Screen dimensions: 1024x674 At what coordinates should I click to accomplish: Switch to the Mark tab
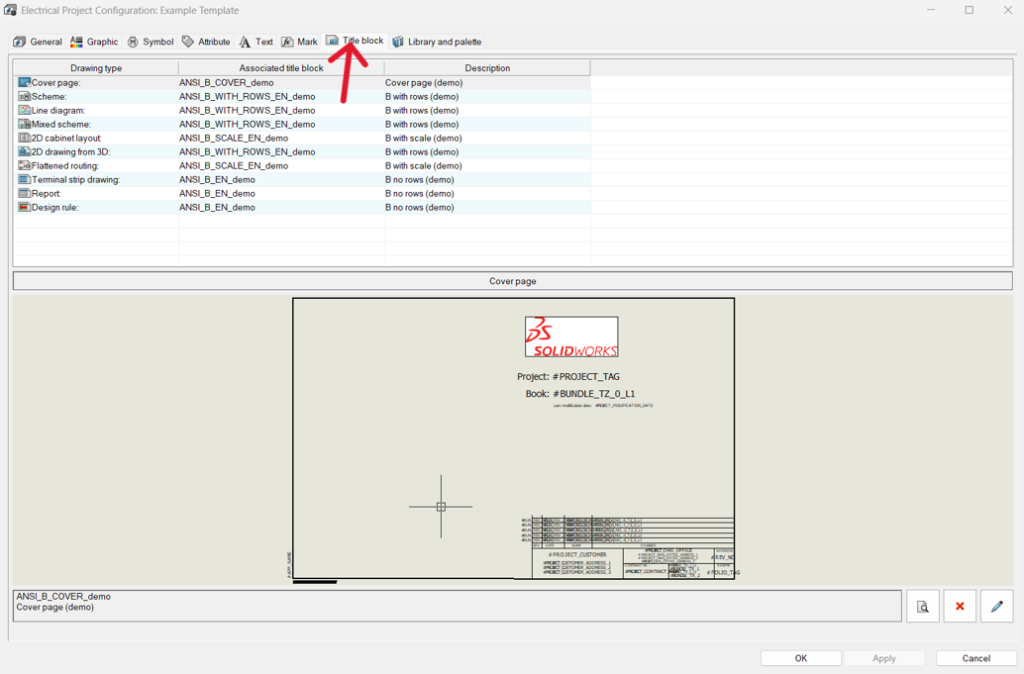pyautogui.click(x=300, y=42)
